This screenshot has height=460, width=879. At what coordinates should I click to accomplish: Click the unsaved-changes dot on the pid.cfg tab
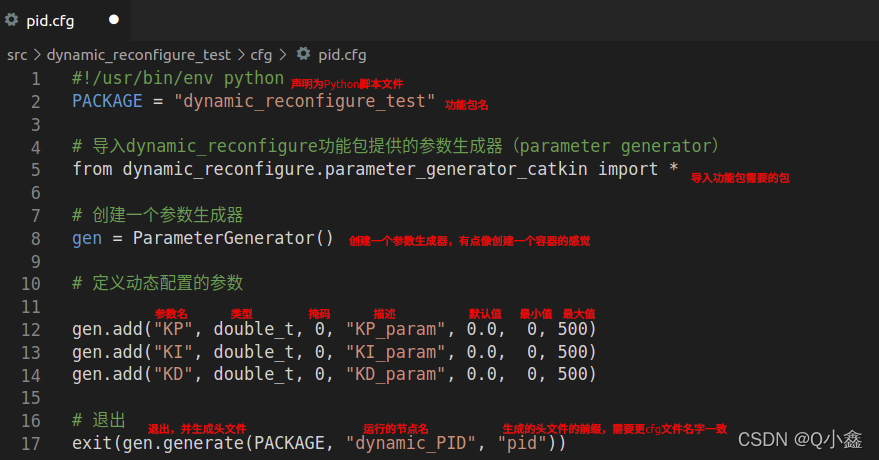(x=113, y=19)
